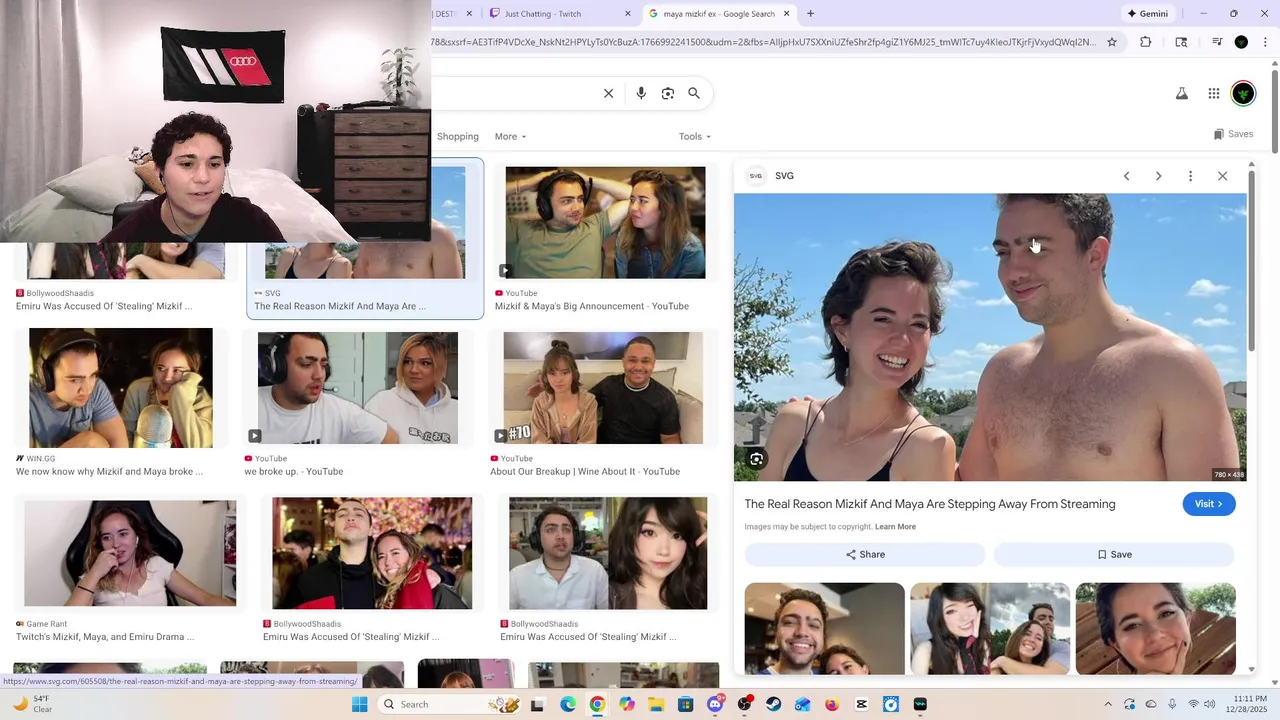Screen dimensions: 1280x720
Task: Open a new browser tab
Action: 810,14
